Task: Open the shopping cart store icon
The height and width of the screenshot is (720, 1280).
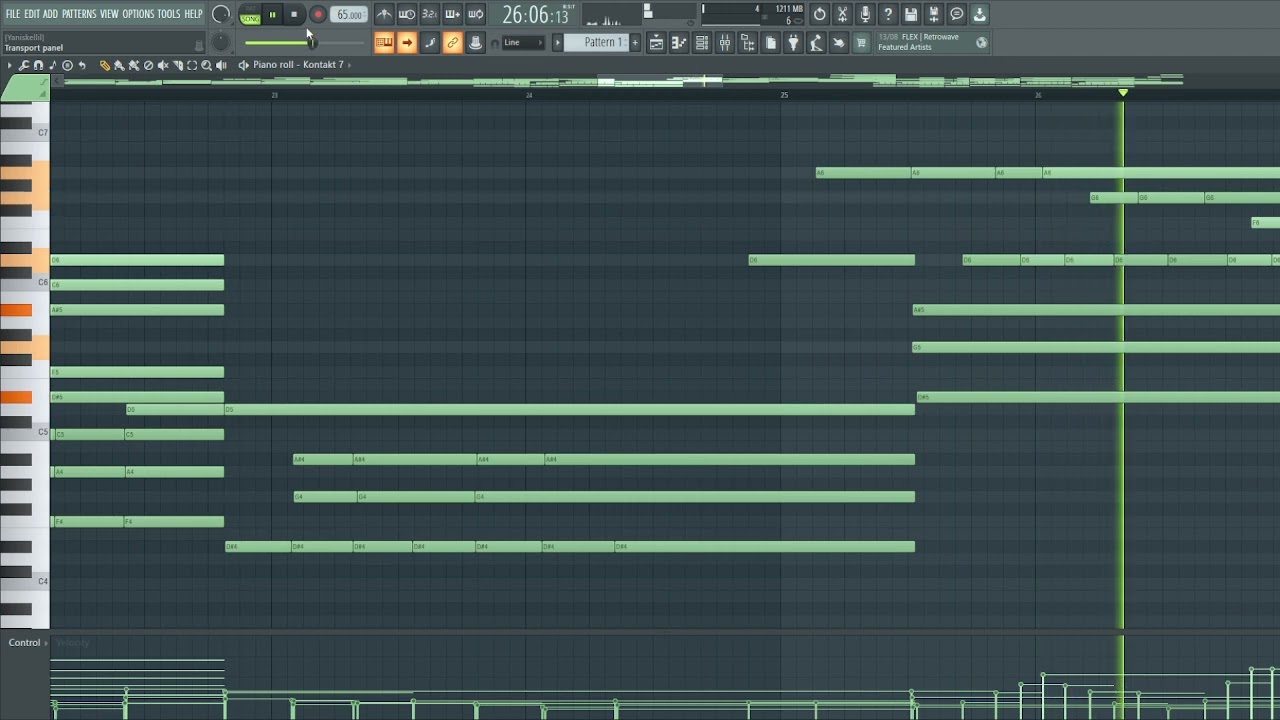Action: coord(861,42)
